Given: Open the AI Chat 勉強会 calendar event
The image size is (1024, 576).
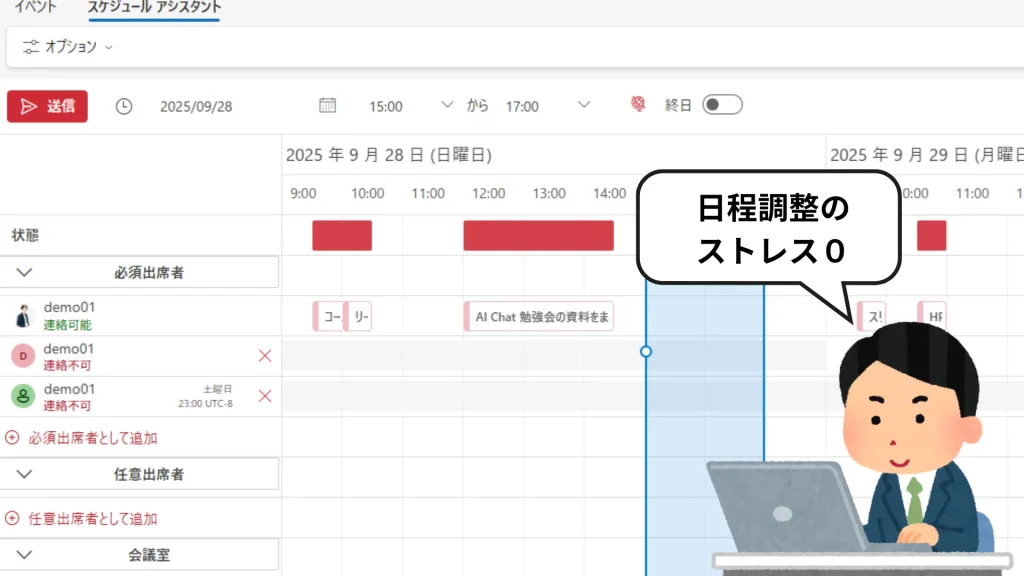Looking at the screenshot, I should [x=539, y=316].
